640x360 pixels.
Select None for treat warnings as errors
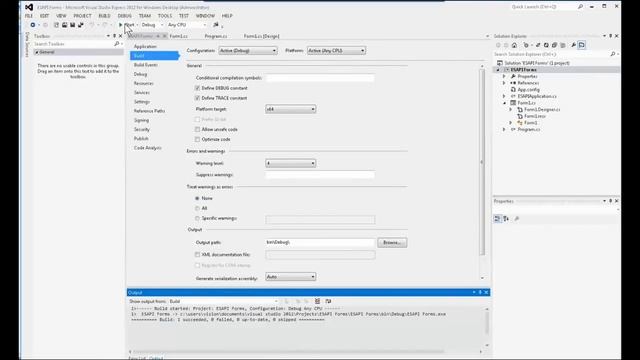197,198
